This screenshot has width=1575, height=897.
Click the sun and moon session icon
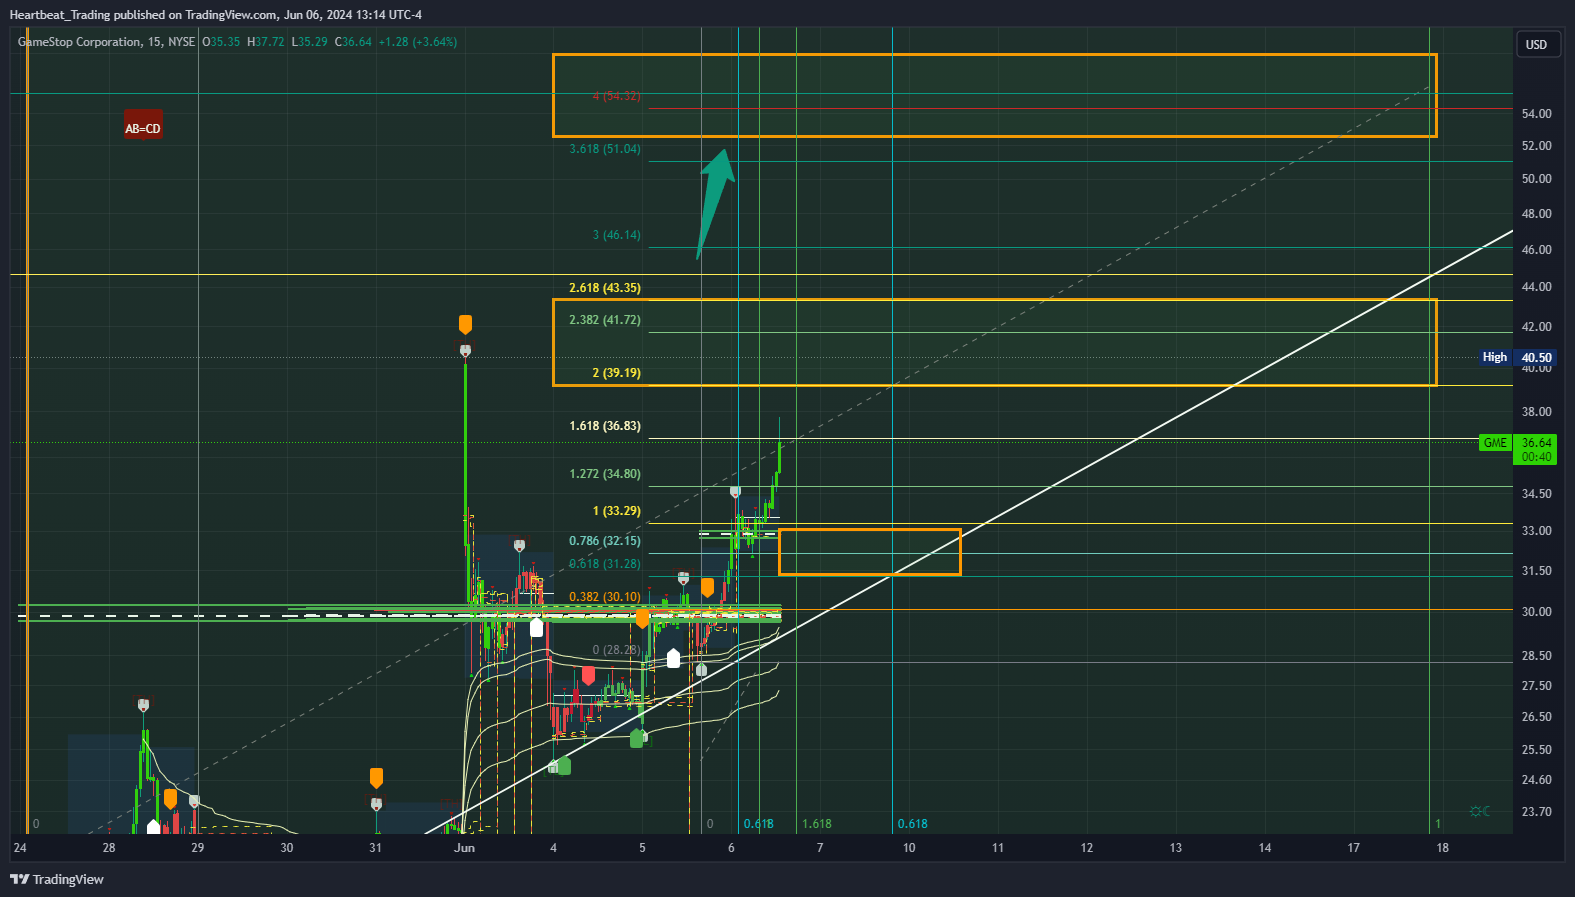tap(1480, 811)
